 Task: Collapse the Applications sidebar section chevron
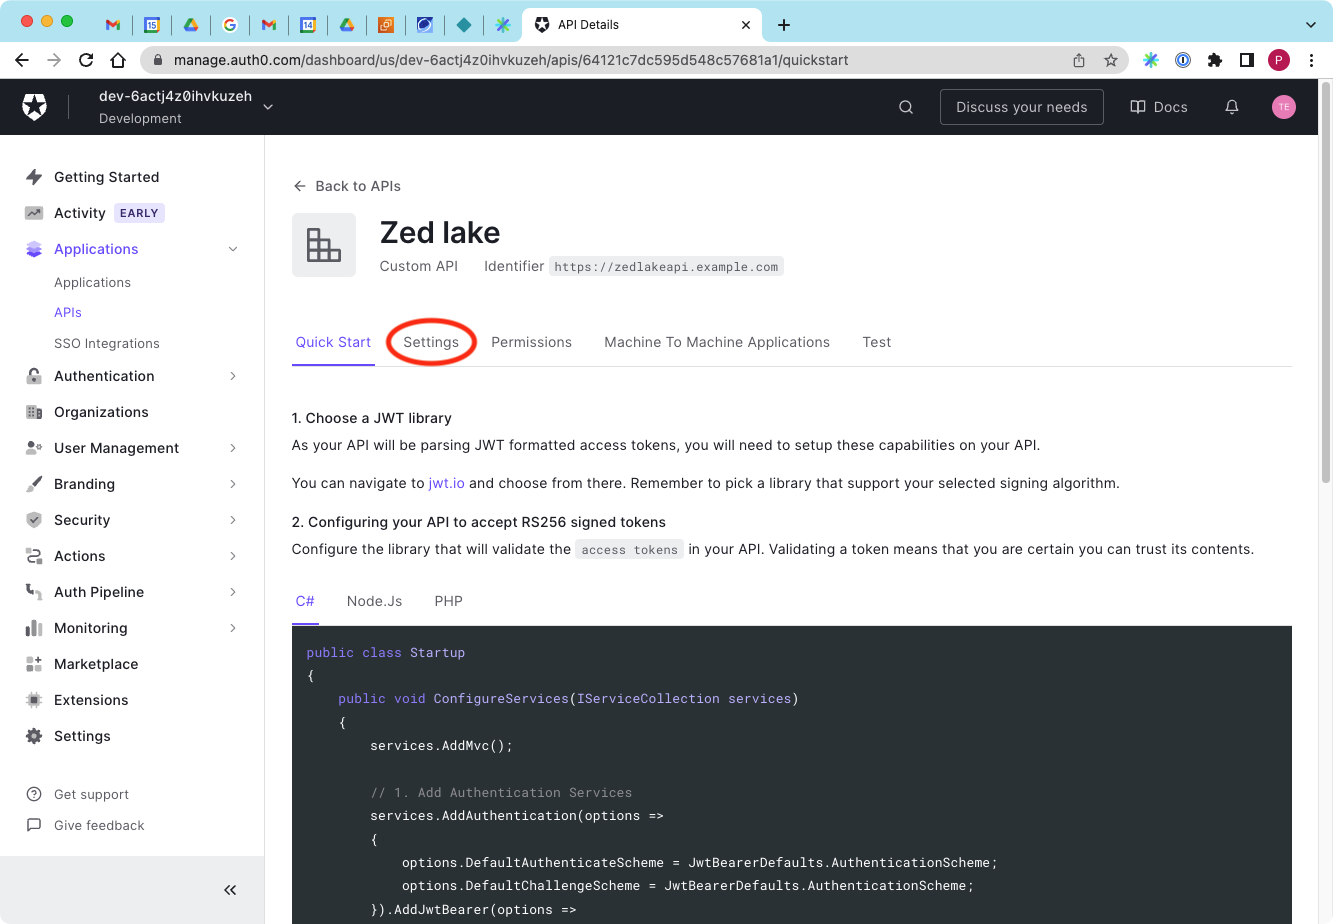tap(233, 249)
